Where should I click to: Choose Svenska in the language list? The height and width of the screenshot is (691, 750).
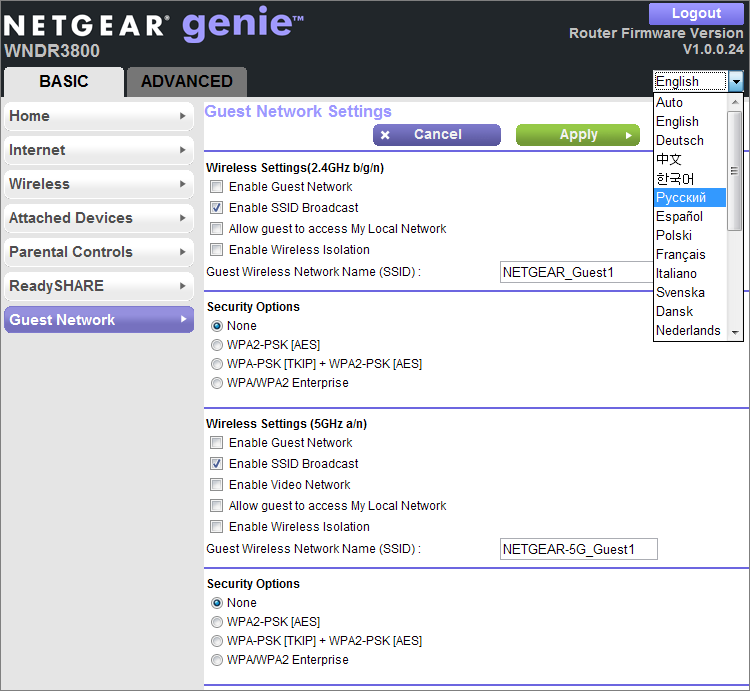tap(690, 292)
